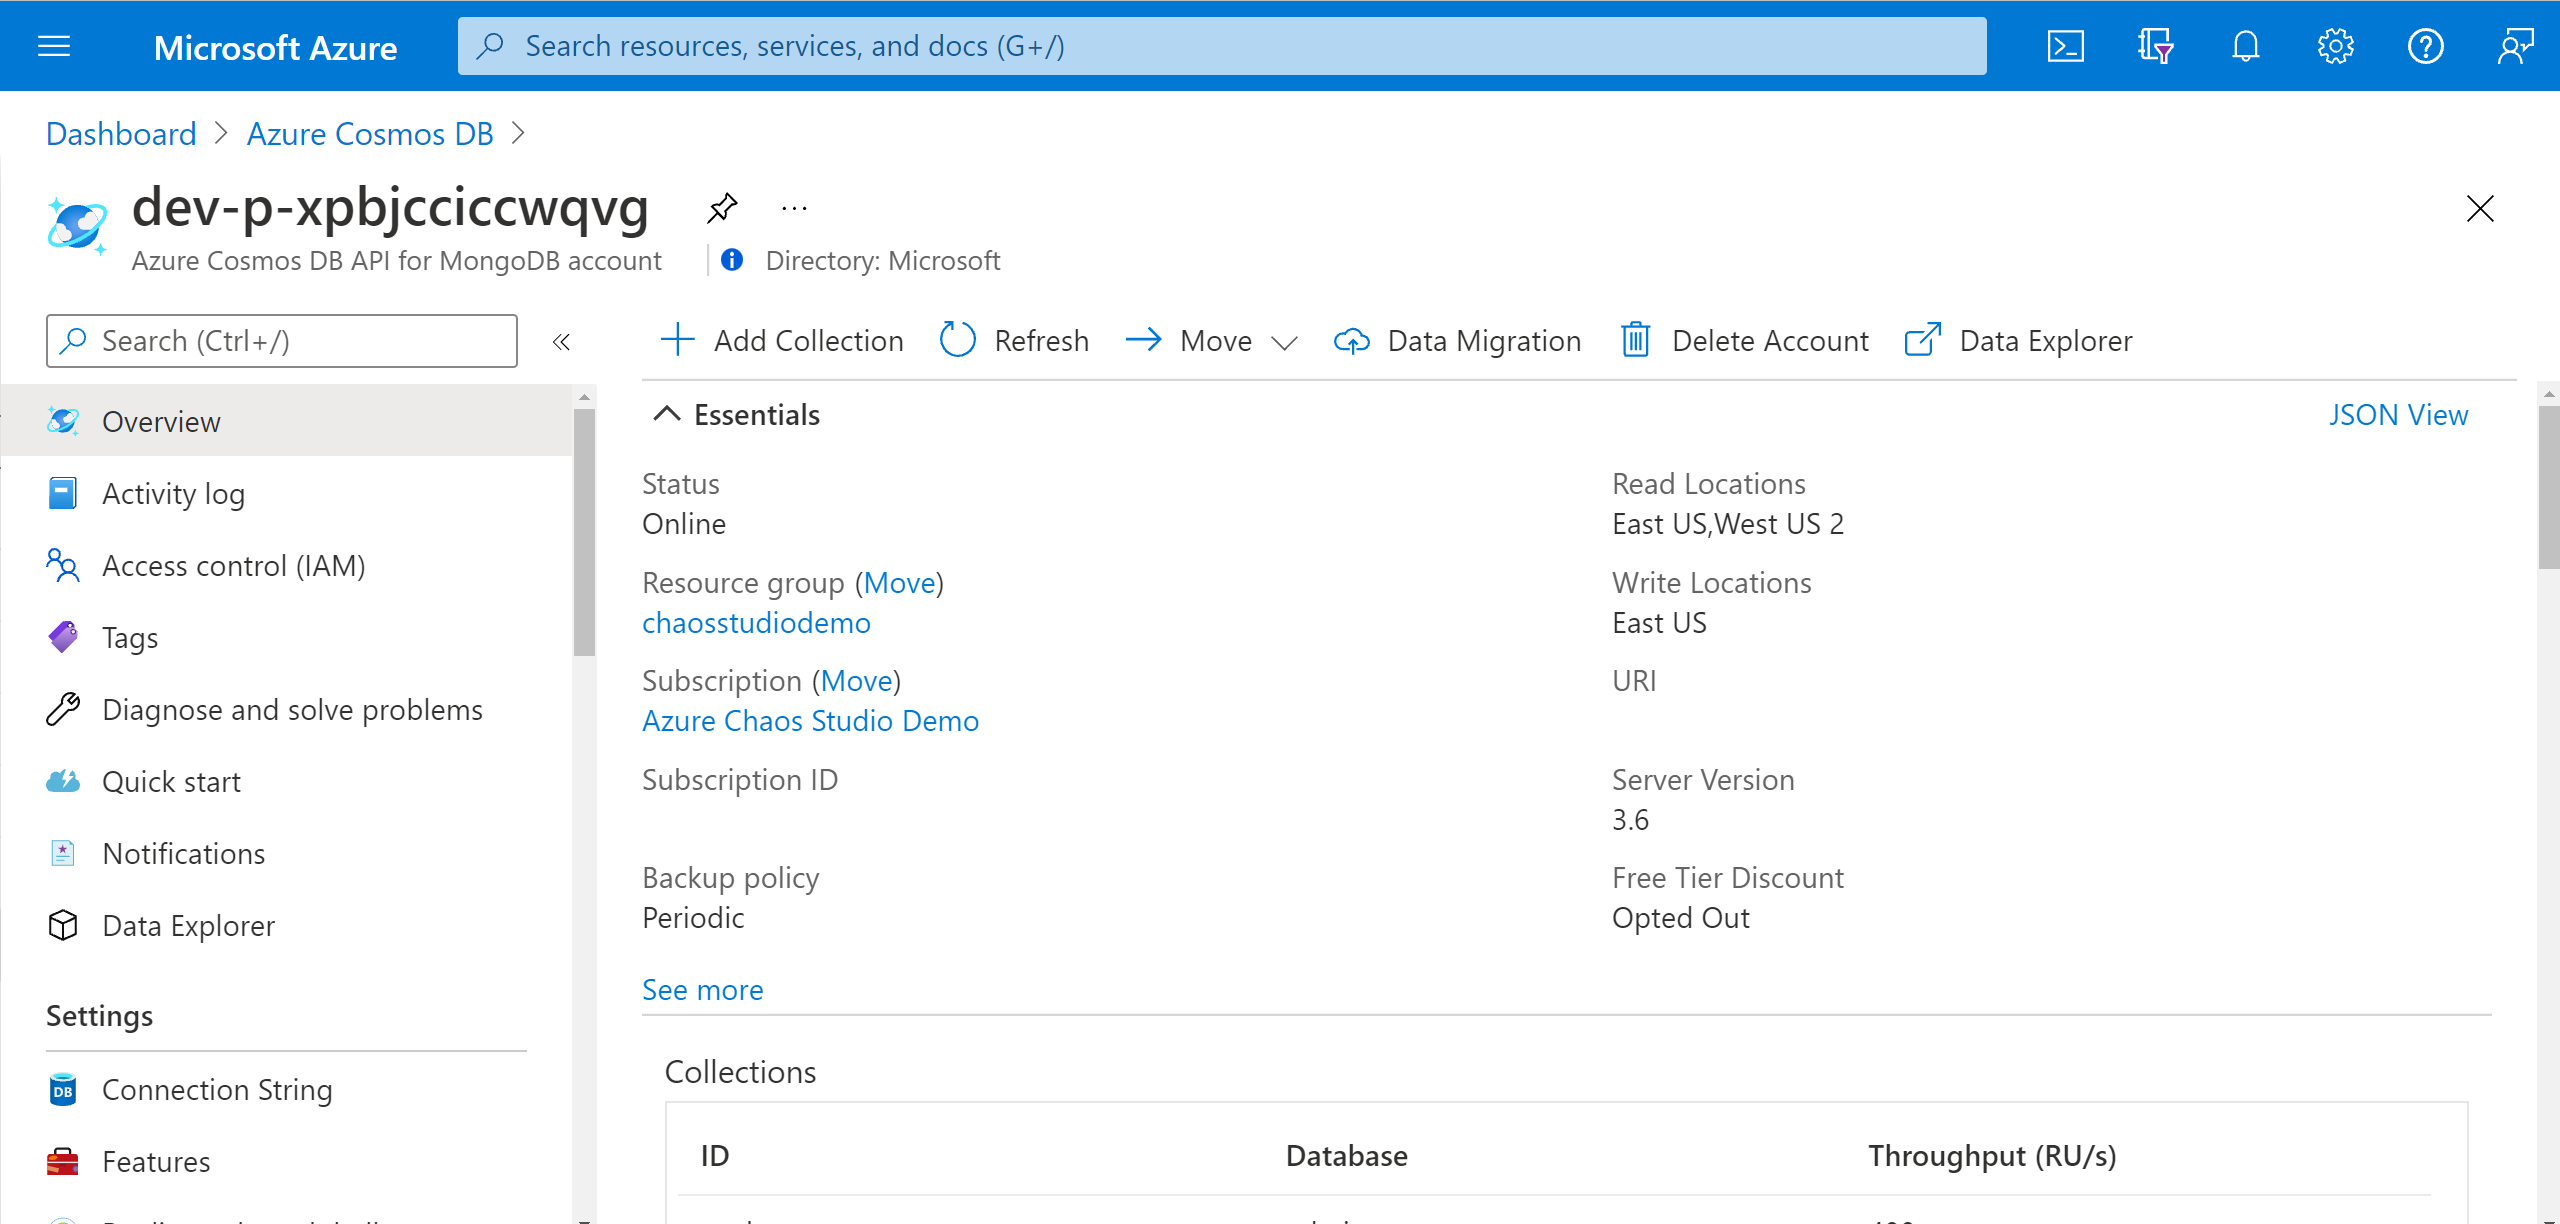The image size is (2560, 1224).
Task: Toggle the sidebar collapse button
Action: point(562,341)
